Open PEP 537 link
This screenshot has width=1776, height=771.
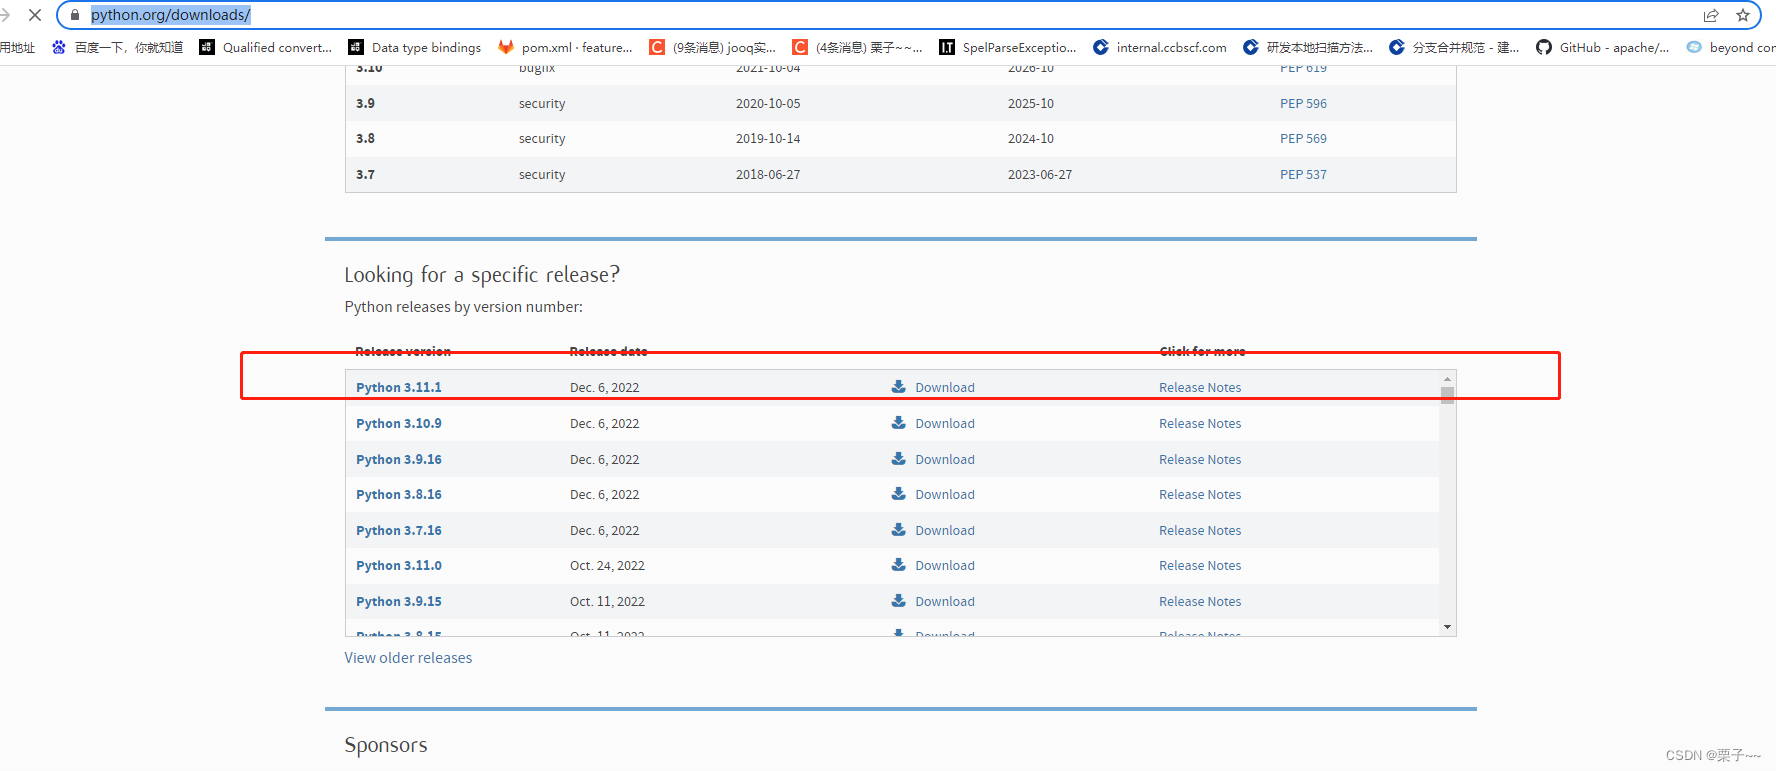click(x=1303, y=174)
